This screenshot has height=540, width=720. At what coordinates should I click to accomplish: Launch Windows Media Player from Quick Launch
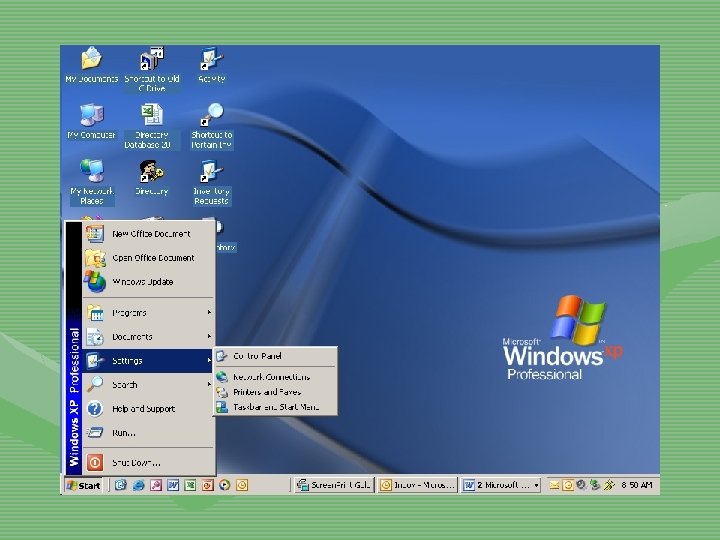pos(225,485)
